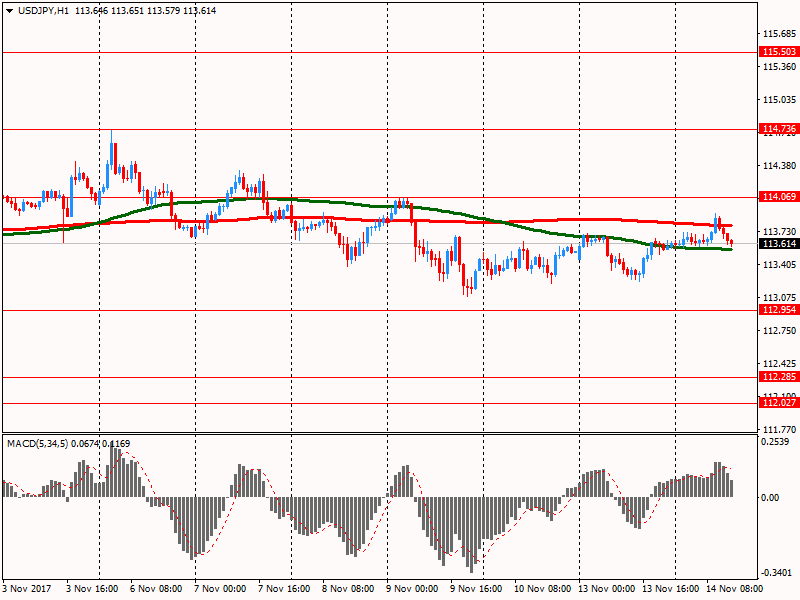Click the 13 Nov 00:00 time label
The width and height of the screenshot is (800, 600).
606,588
